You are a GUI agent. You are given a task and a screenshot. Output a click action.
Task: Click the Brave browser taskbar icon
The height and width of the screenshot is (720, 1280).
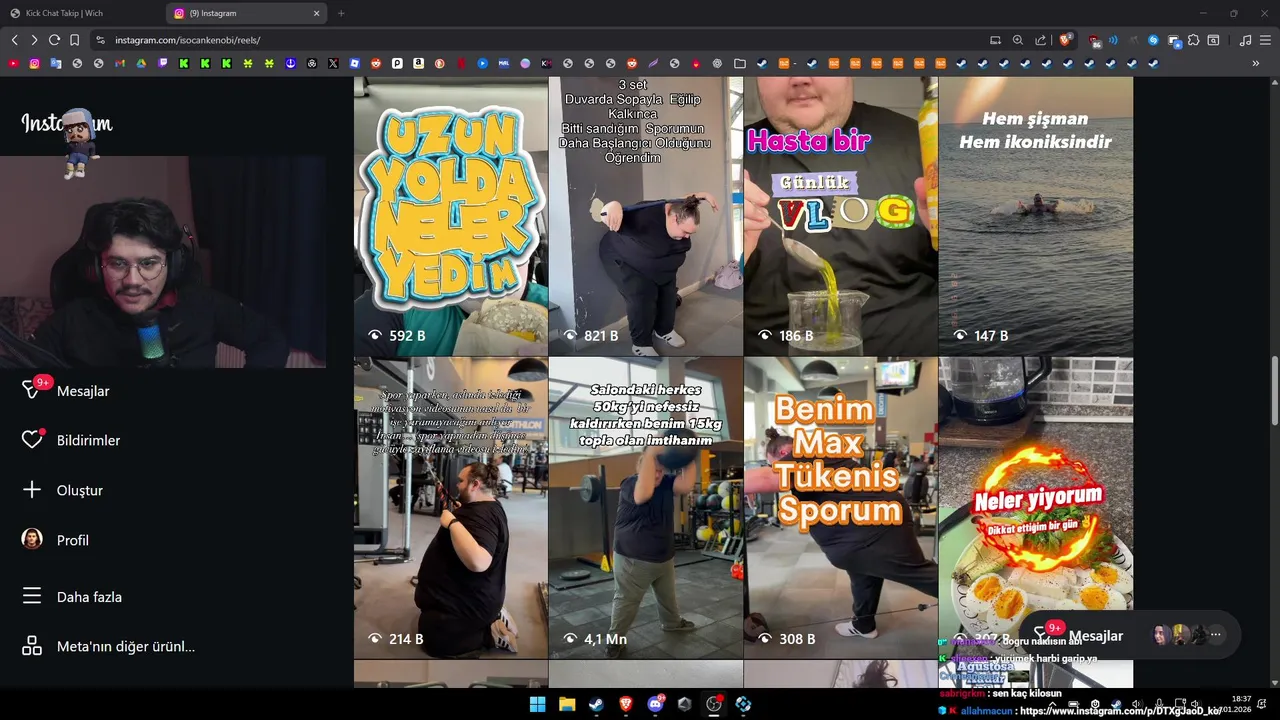(626, 704)
